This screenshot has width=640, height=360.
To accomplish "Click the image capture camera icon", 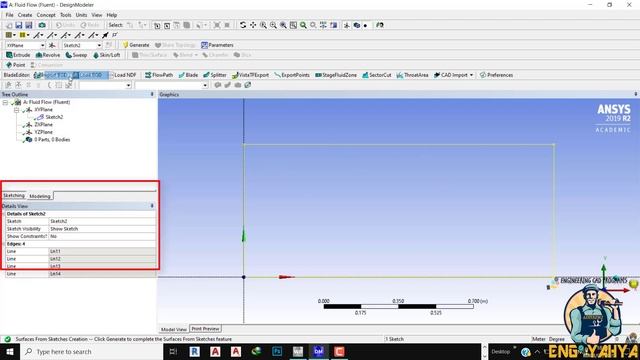I will click(42, 25).
